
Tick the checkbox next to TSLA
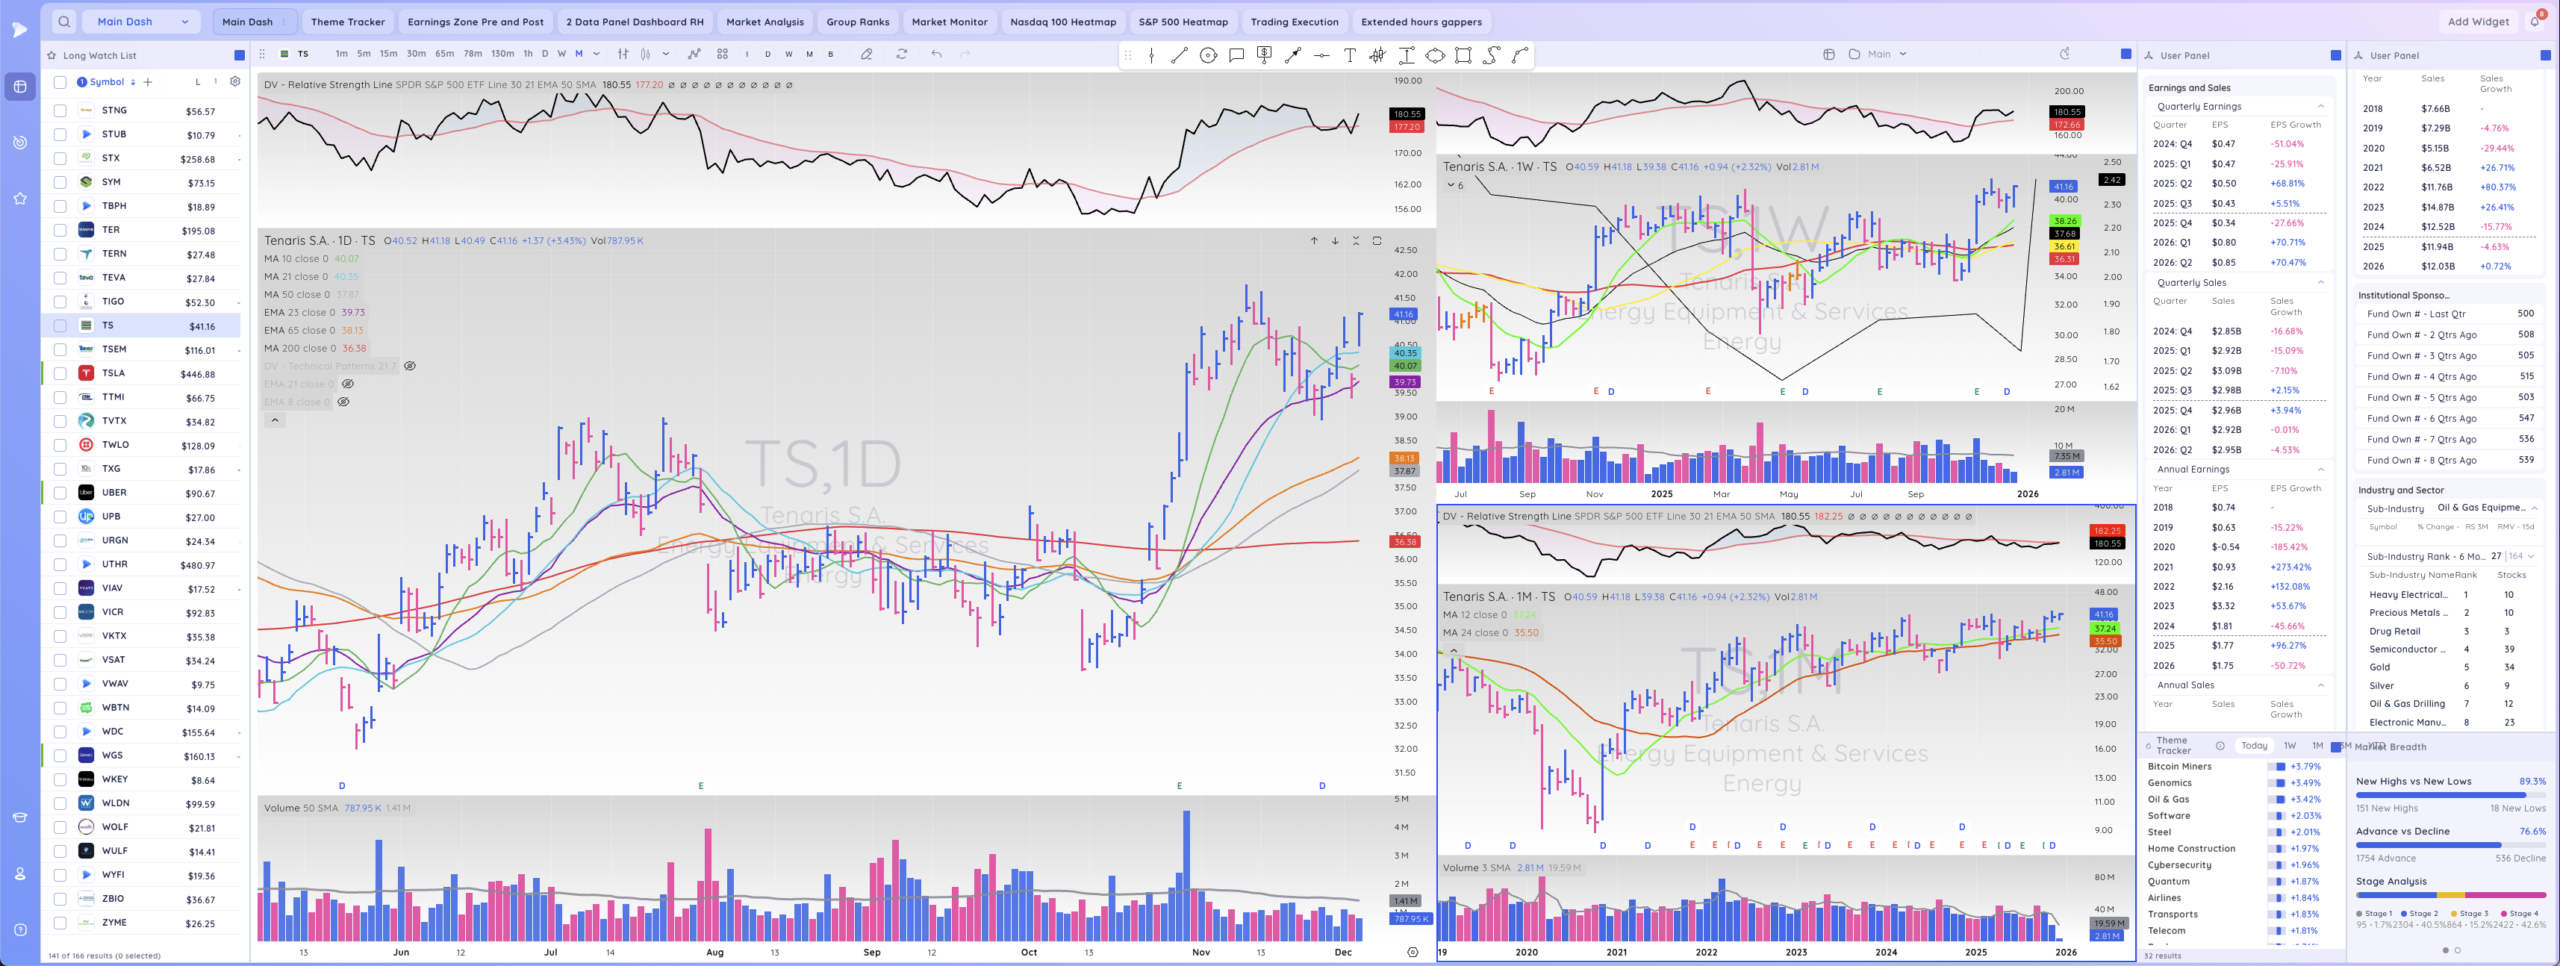60,373
